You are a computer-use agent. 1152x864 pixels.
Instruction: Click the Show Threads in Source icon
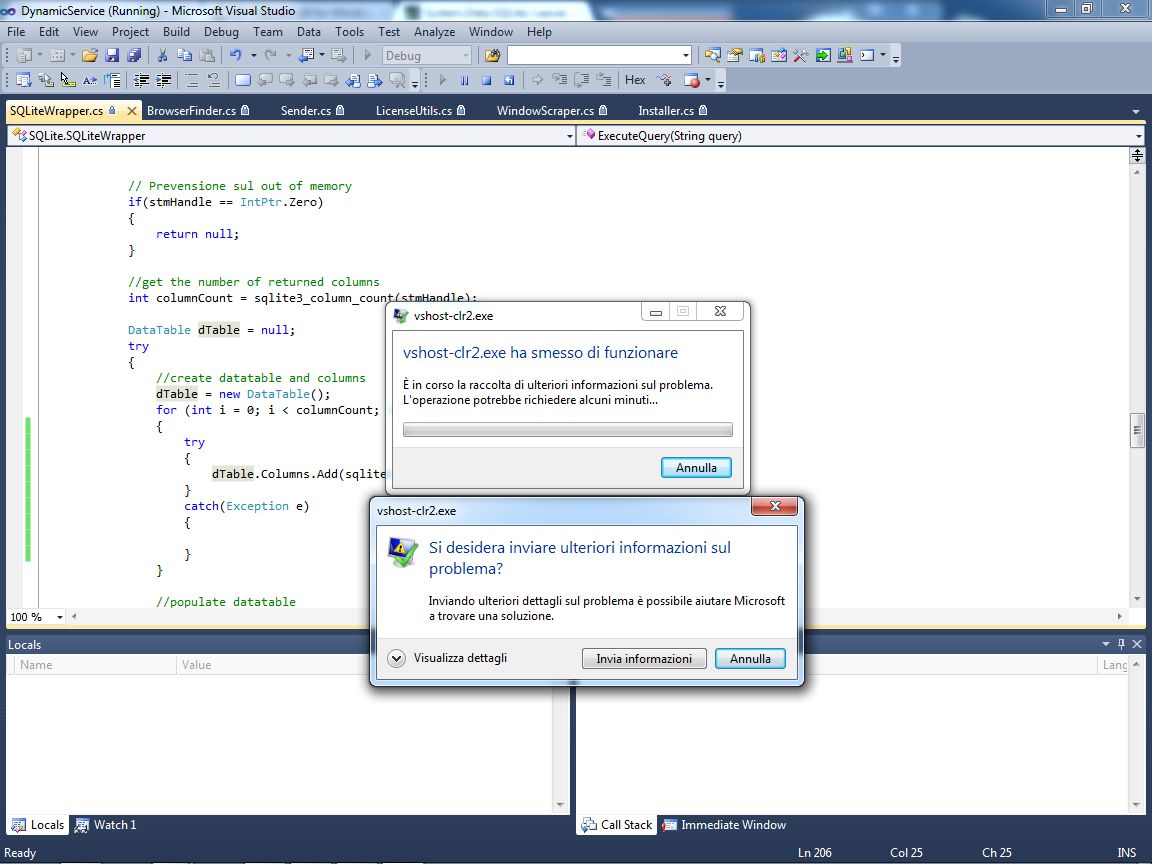665,80
